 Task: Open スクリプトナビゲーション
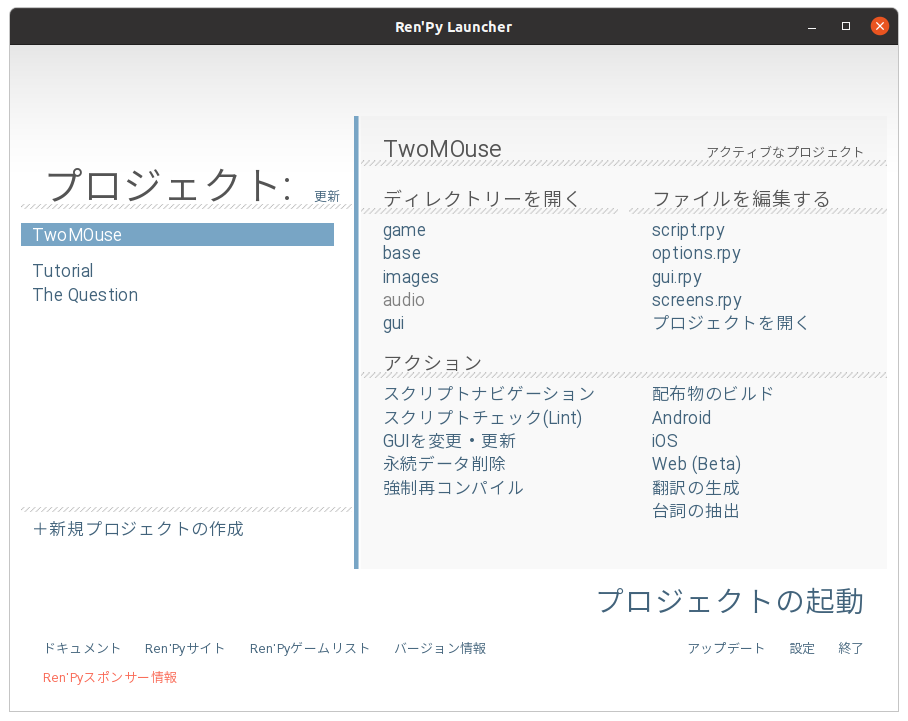point(489,394)
